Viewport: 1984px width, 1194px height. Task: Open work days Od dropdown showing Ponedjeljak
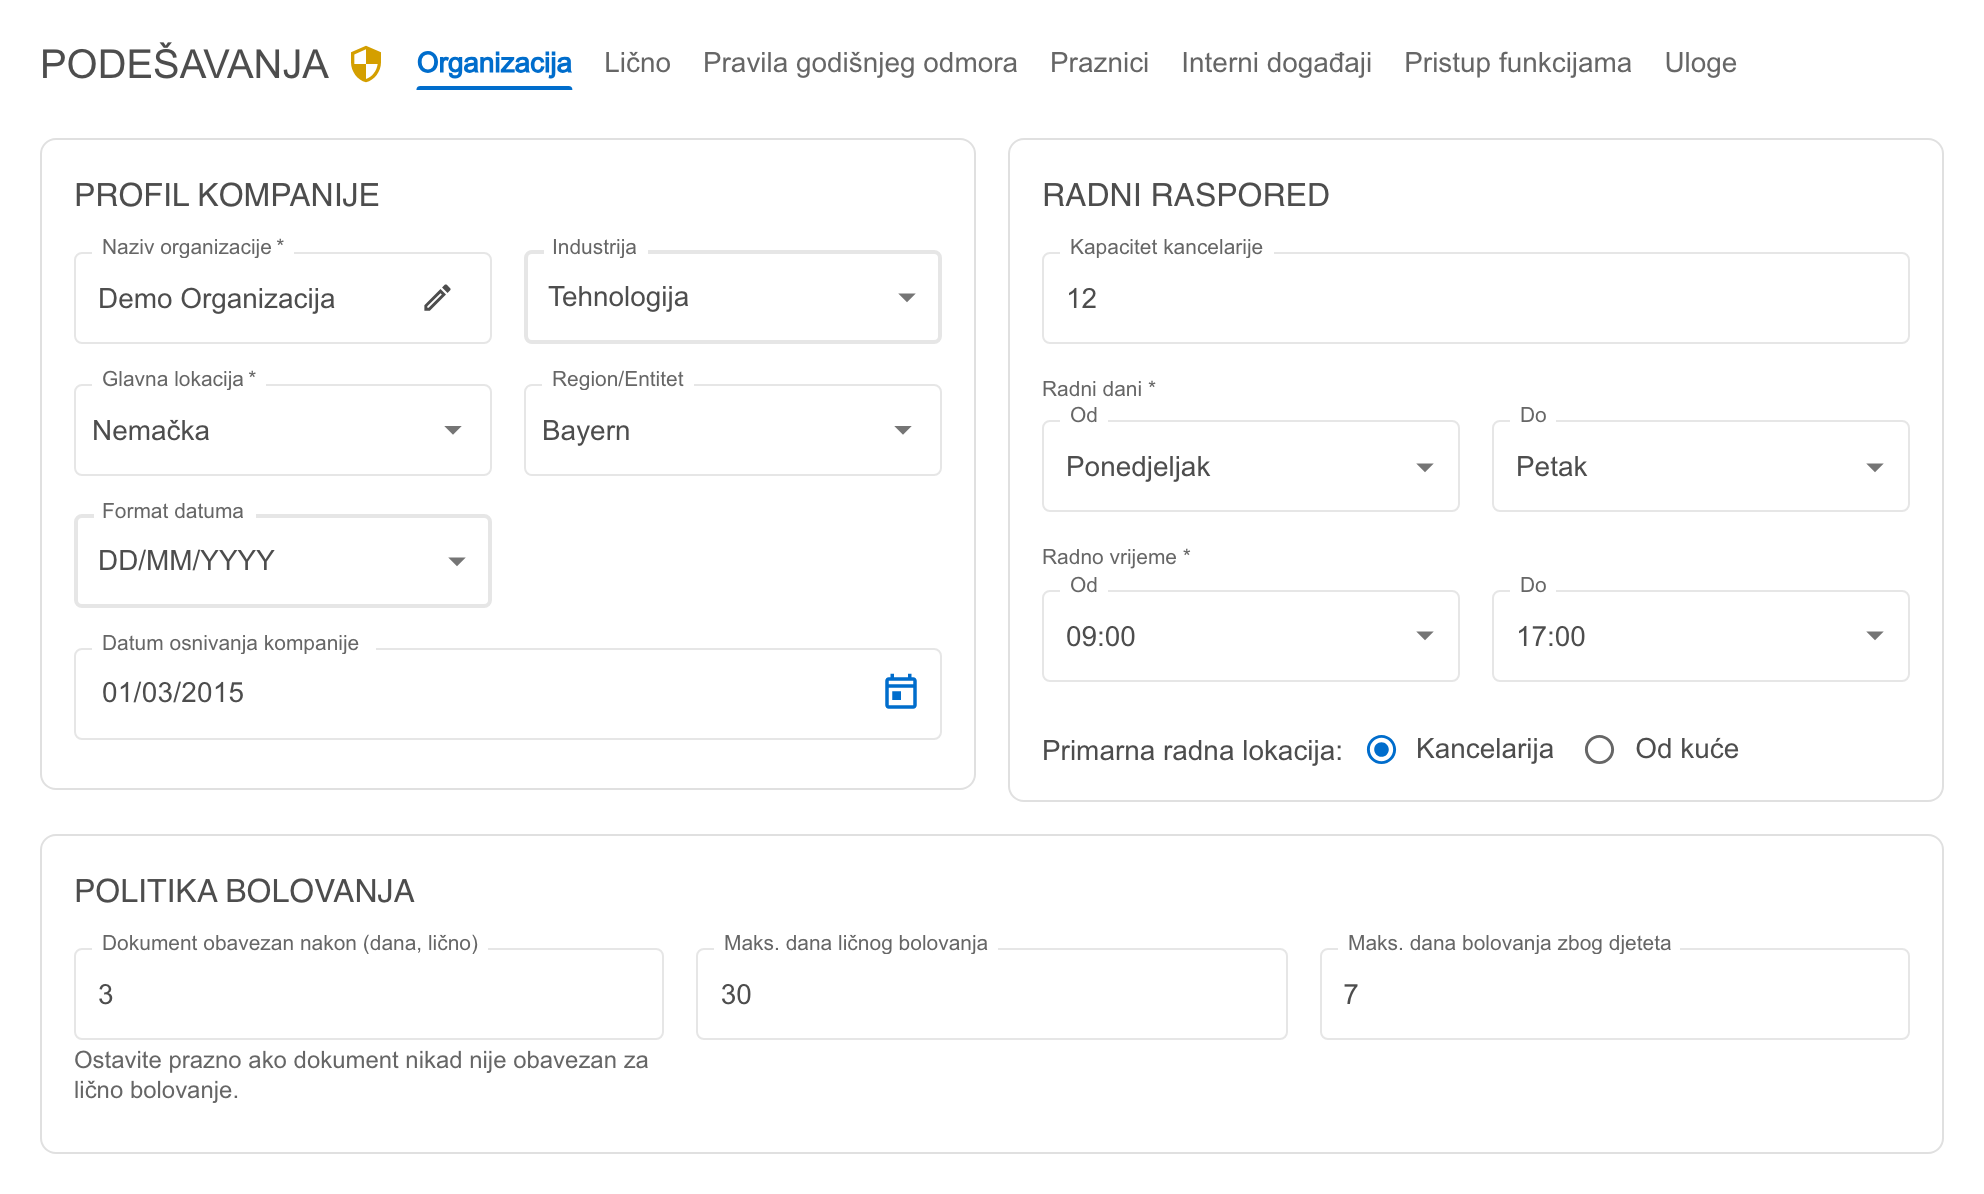(x=1251, y=466)
